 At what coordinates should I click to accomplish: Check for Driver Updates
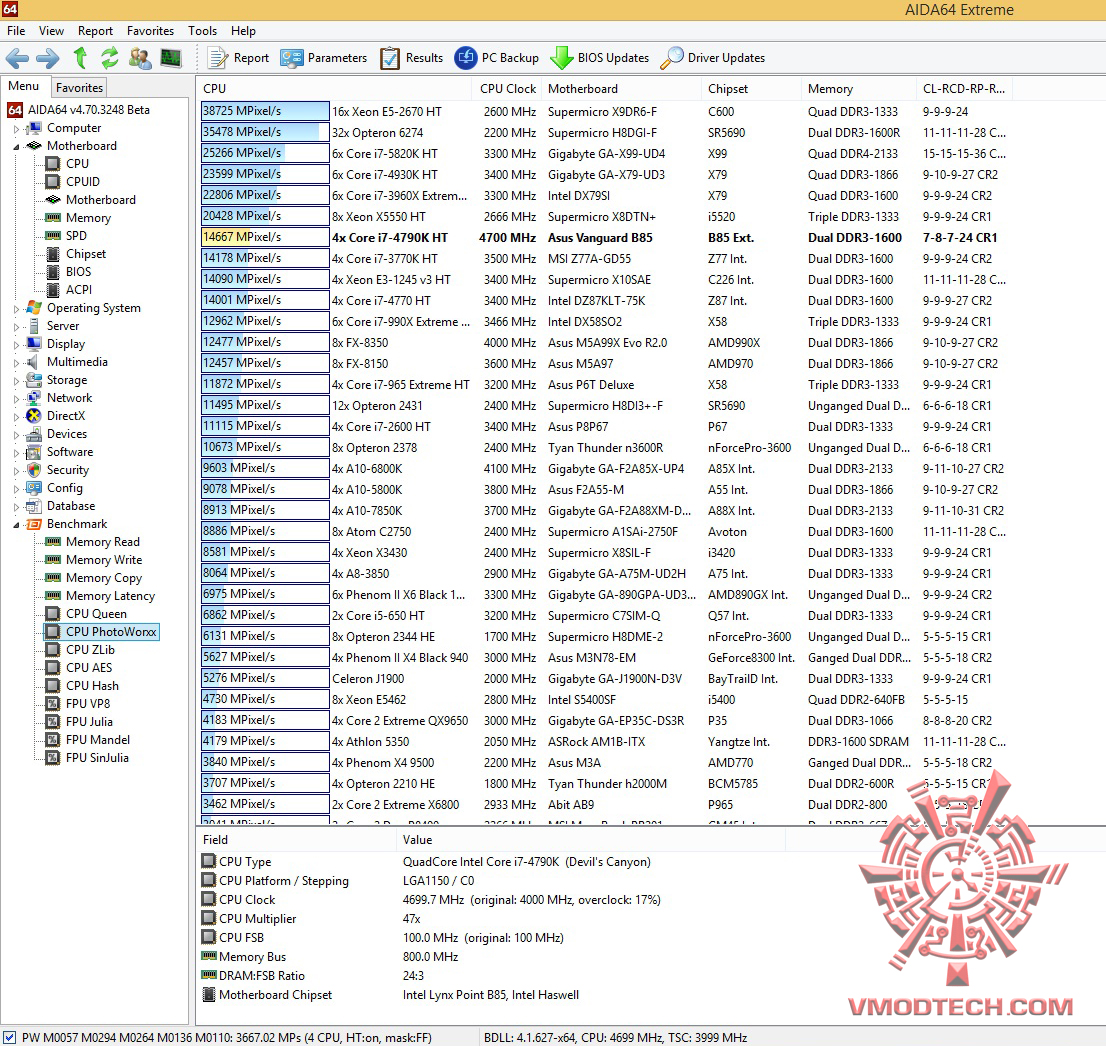coord(713,58)
